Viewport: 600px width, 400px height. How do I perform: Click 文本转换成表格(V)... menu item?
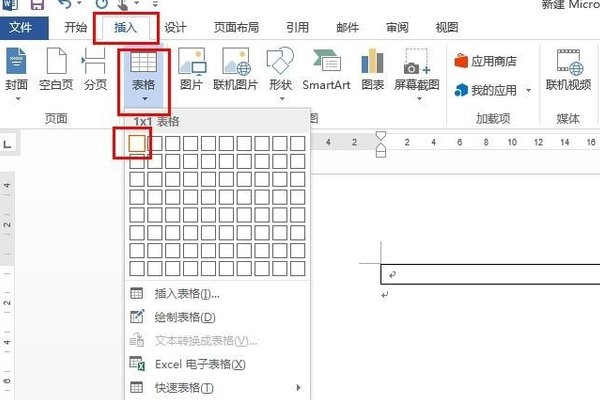[x=217, y=341]
